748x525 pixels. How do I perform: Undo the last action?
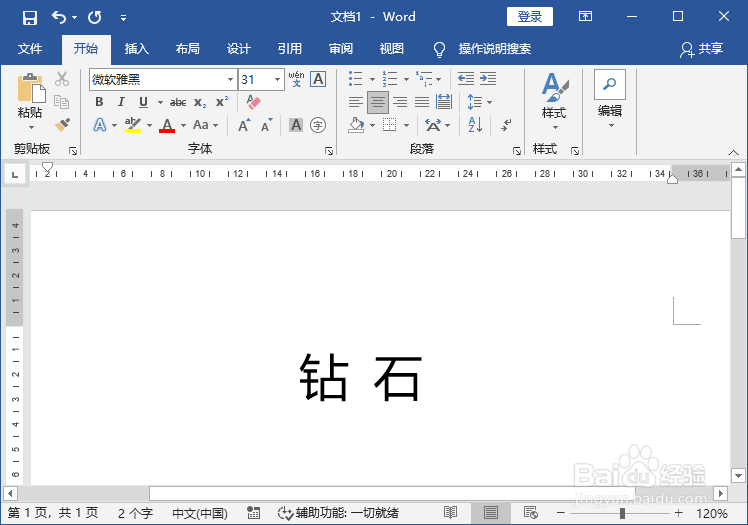(x=59, y=18)
